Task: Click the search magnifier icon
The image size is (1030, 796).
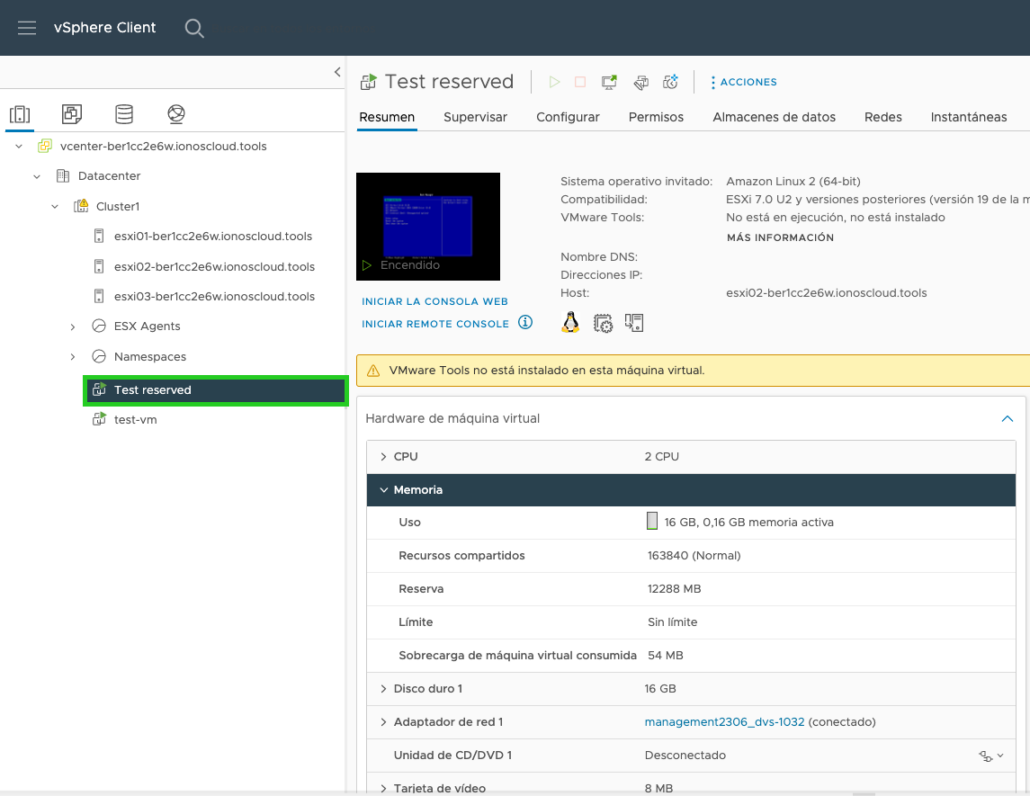Action: pyautogui.click(x=194, y=28)
